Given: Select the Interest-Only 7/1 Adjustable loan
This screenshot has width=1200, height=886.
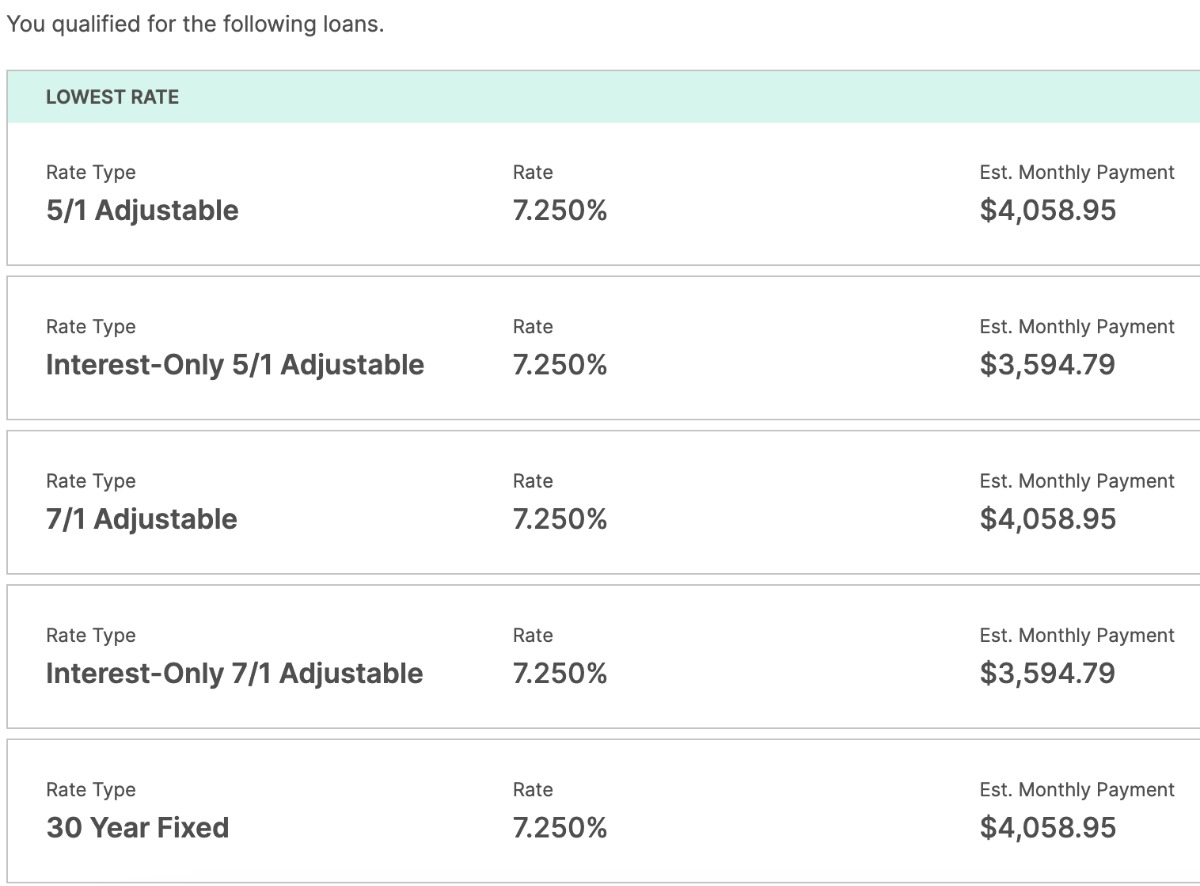Looking at the screenshot, I should pos(234,674).
